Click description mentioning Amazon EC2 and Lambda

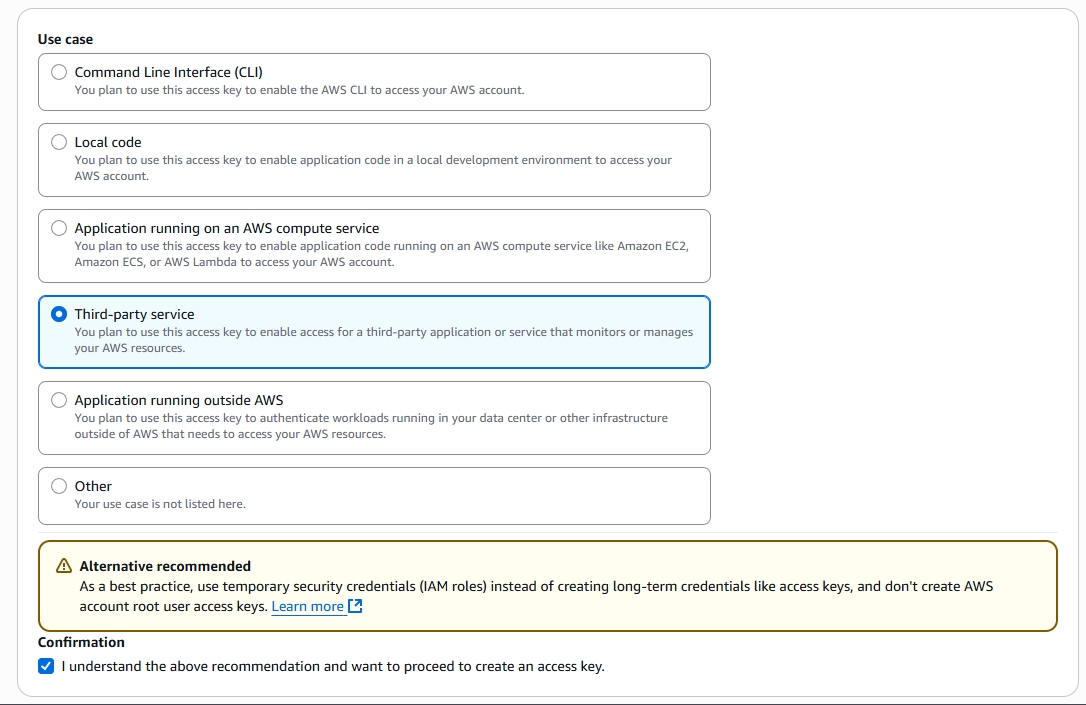tap(382, 253)
